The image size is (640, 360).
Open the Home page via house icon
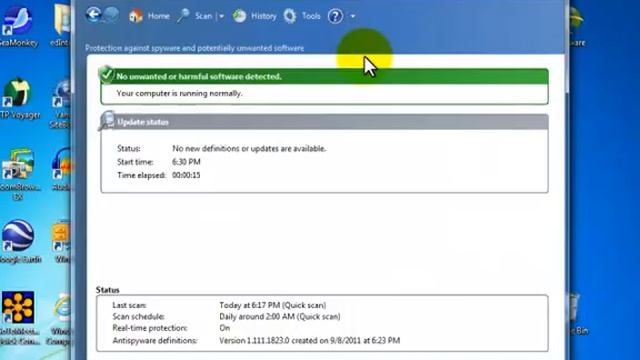click(x=136, y=16)
